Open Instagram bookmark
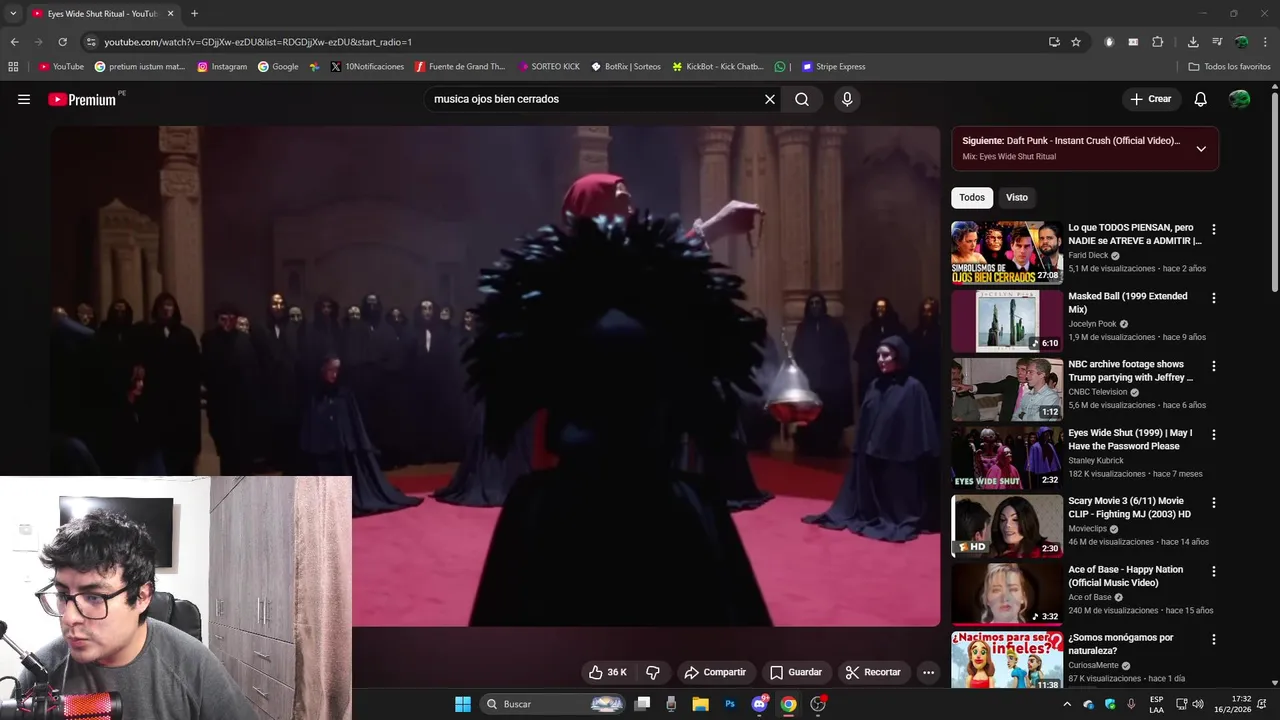The width and height of the screenshot is (1280, 720). click(222, 67)
